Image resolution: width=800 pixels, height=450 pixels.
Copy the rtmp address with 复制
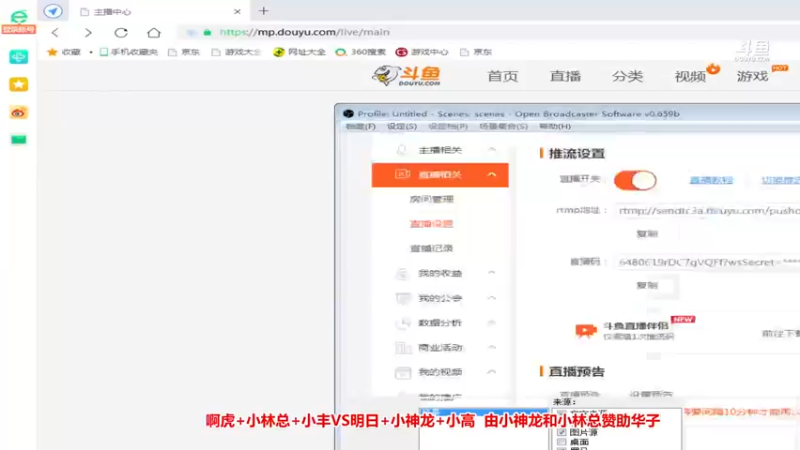tap(647, 234)
